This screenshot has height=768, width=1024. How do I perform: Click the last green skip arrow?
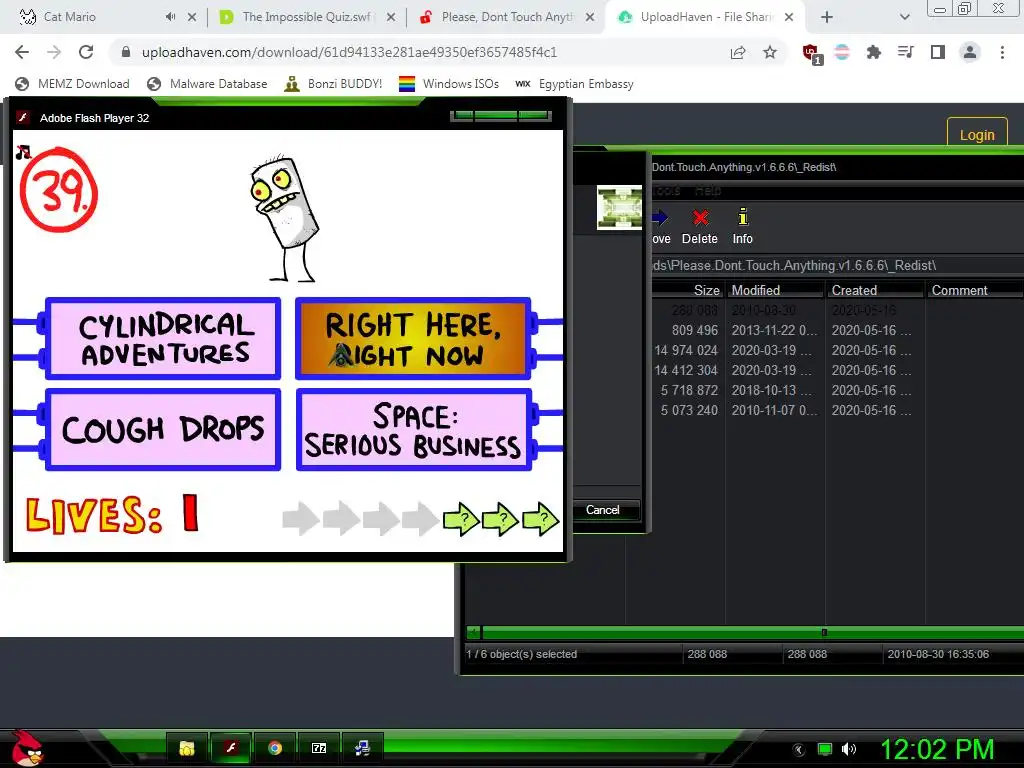(x=540, y=519)
